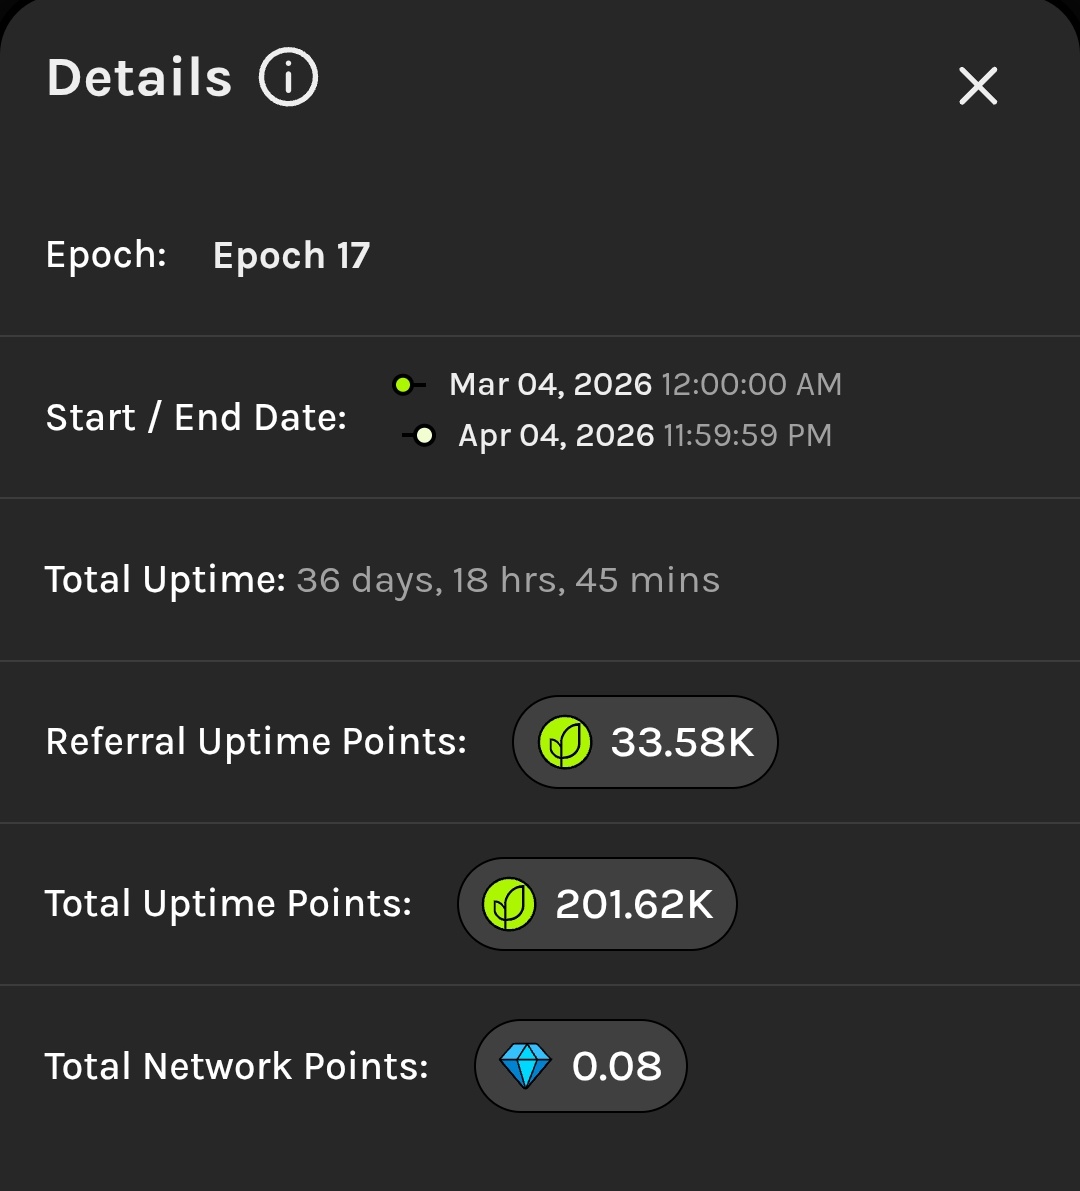
Task: Click the Total Network Points label
Action: (236, 1067)
